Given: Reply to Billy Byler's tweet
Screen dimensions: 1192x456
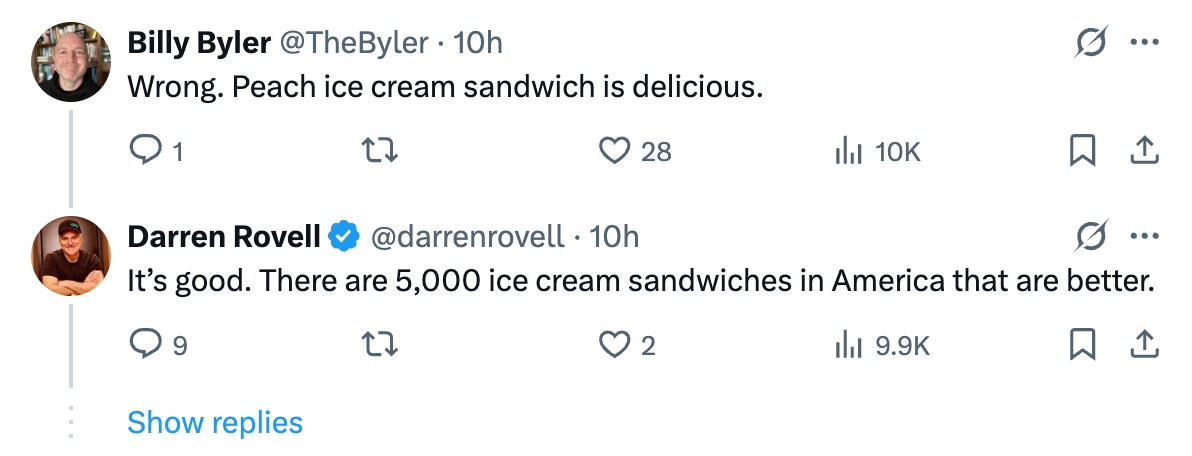Looking at the screenshot, I should (x=146, y=151).
